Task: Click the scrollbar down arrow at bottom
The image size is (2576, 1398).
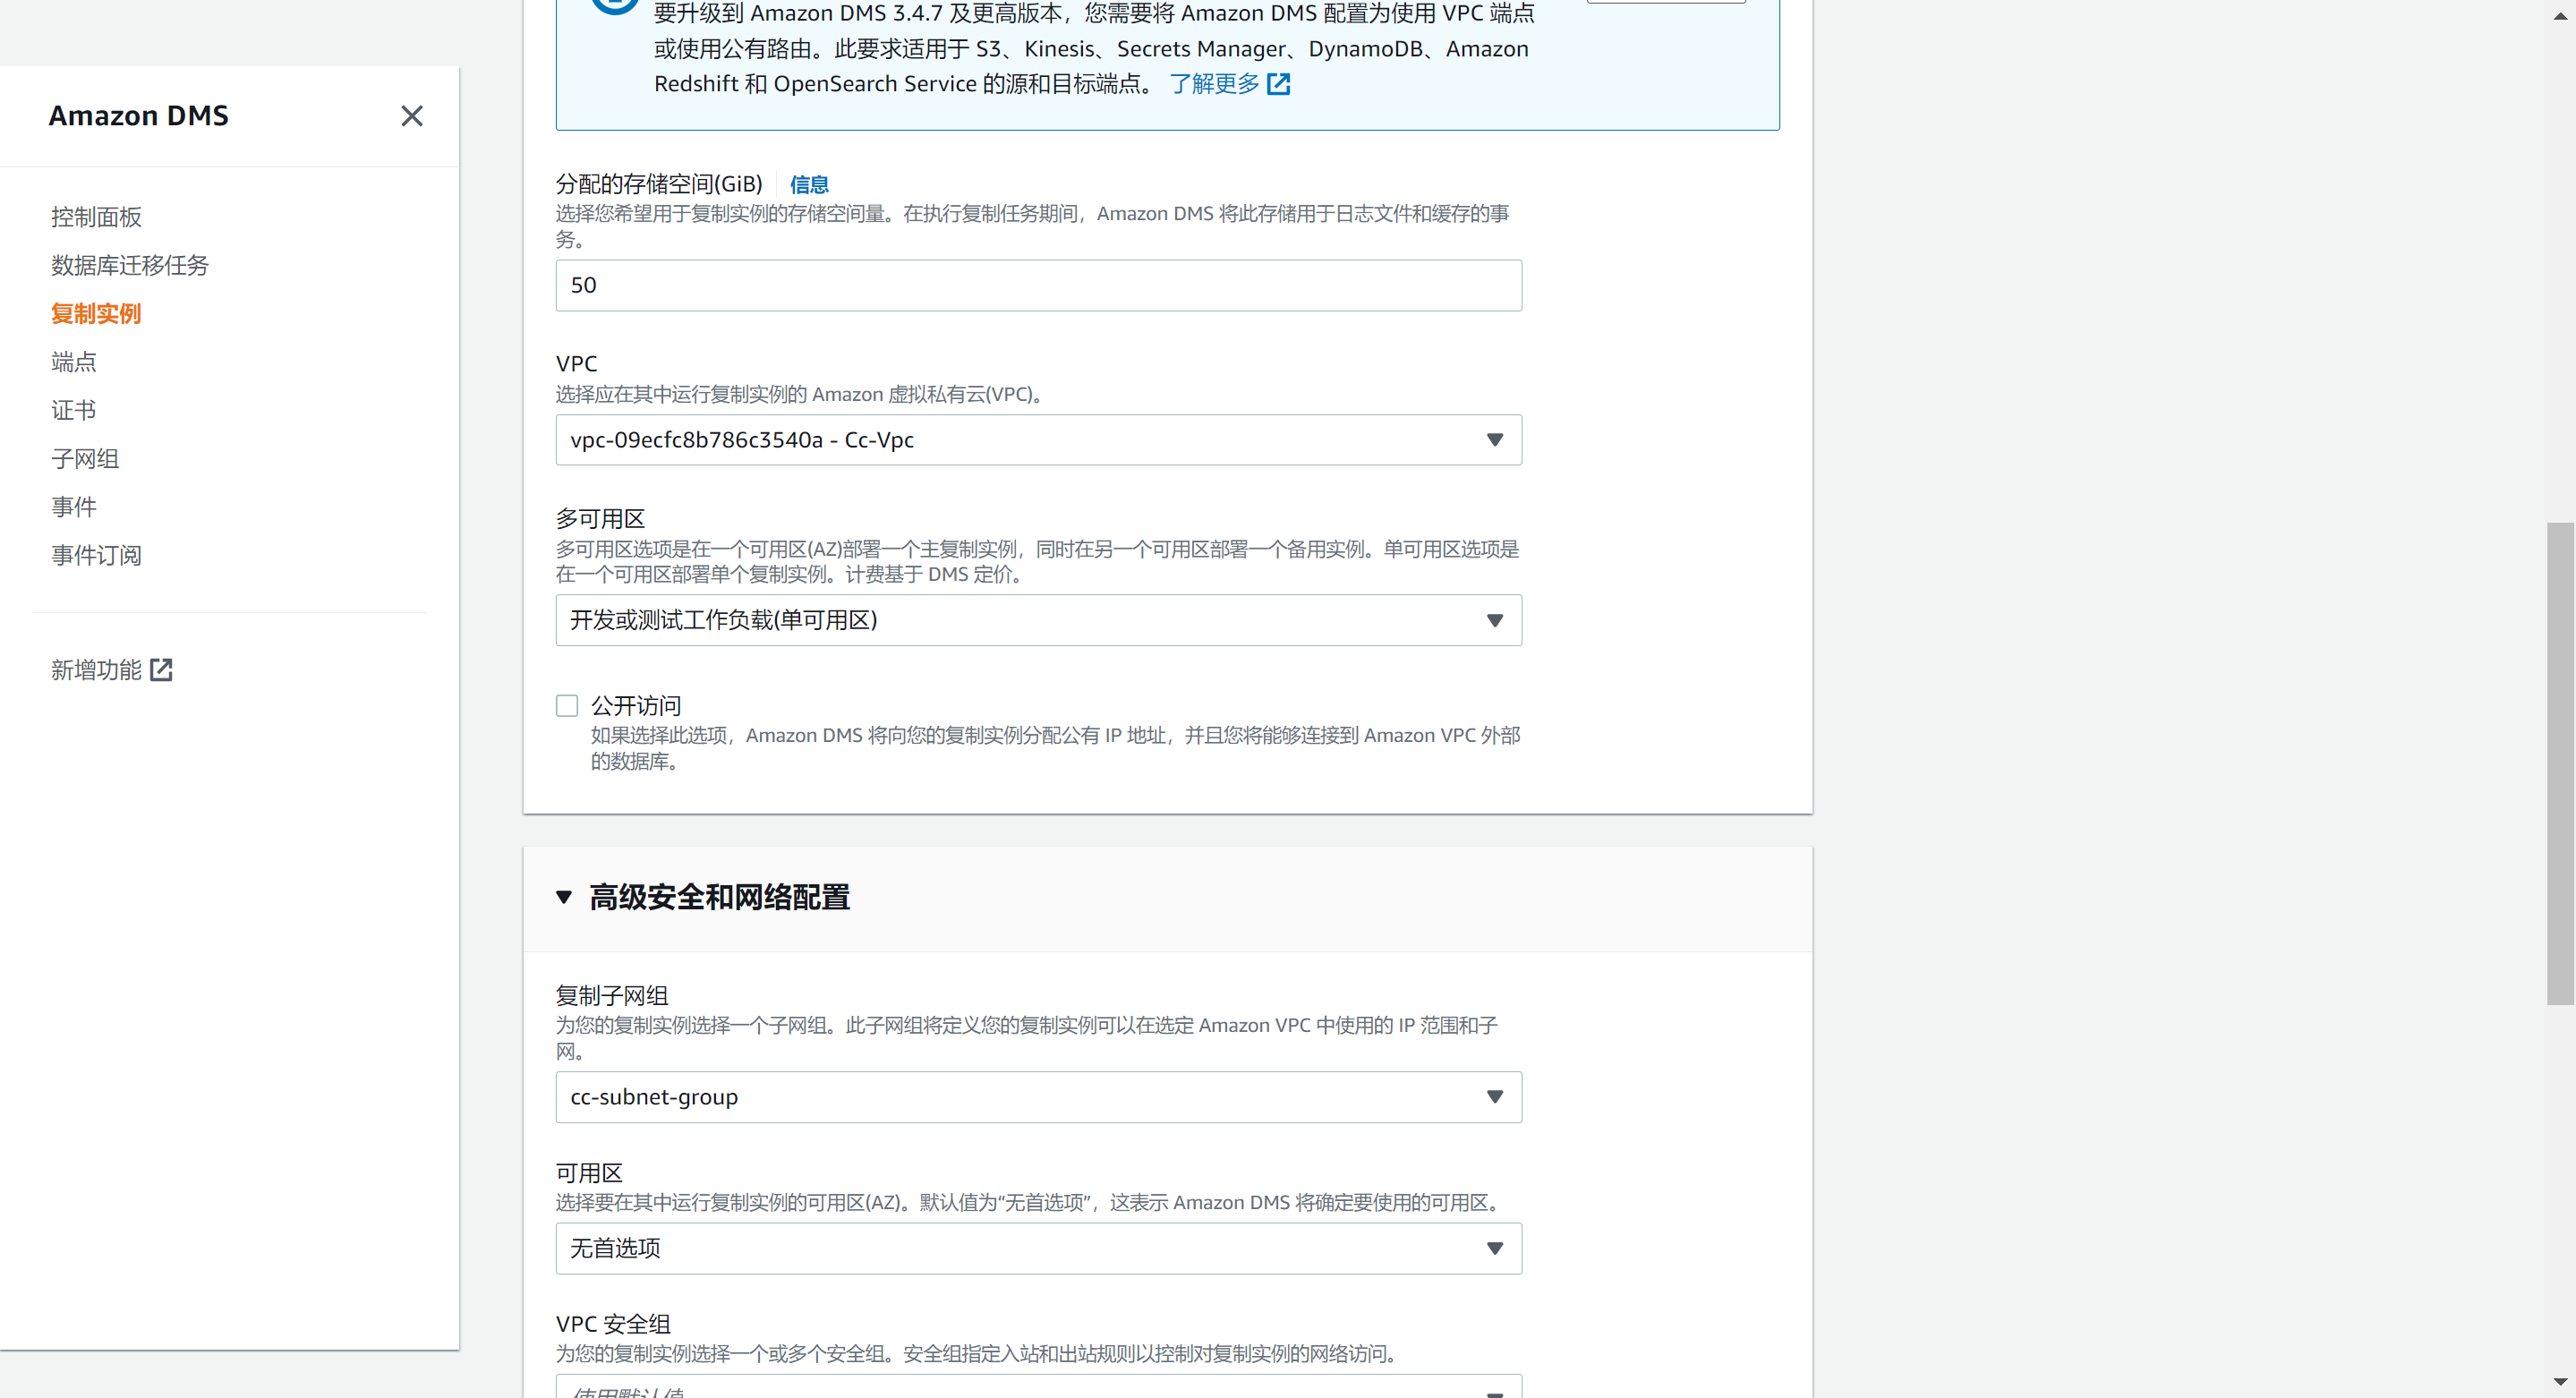Action: coord(2560,1382)
